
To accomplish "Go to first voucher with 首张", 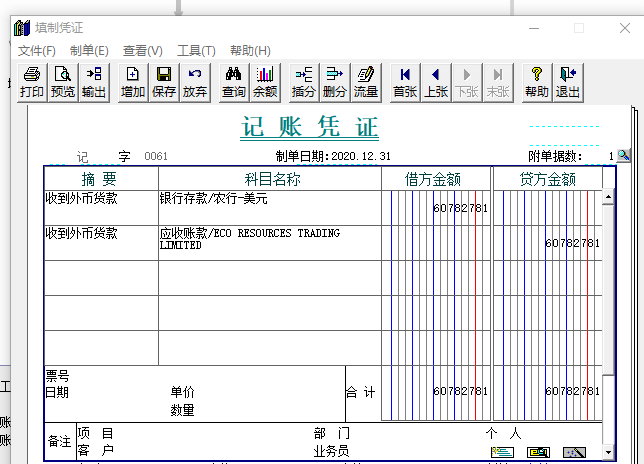I will pyautogui.click(x=405, y=83).
